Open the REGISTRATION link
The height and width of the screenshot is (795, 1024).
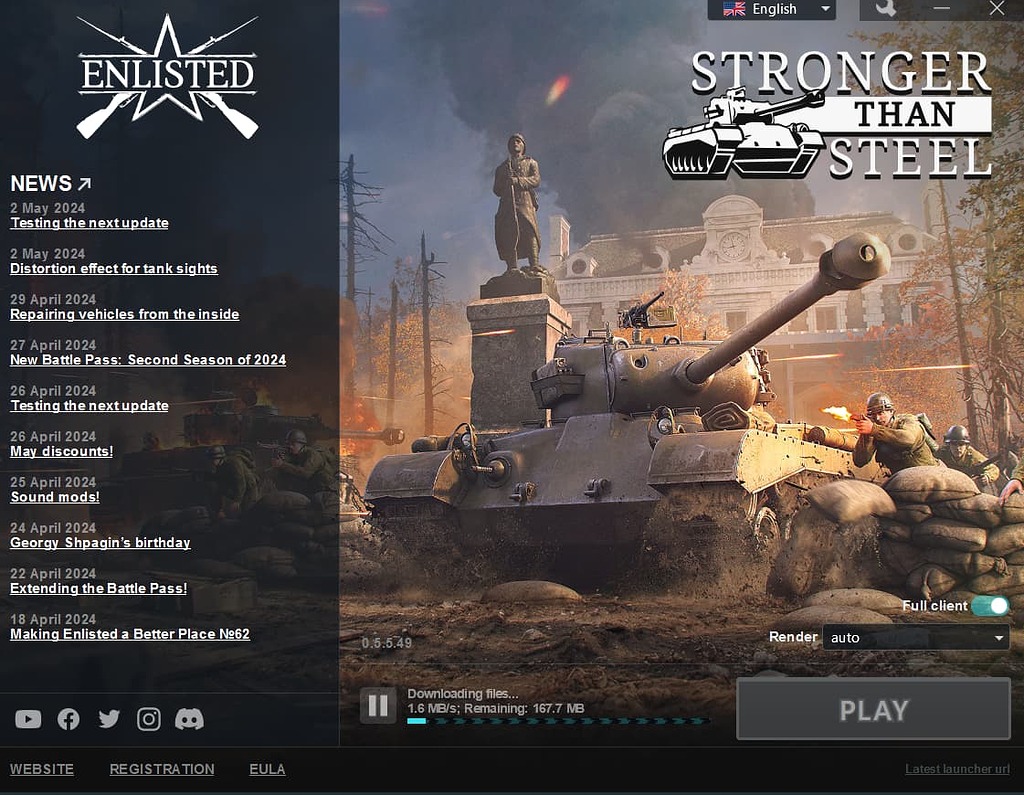[x=162, y=769]
